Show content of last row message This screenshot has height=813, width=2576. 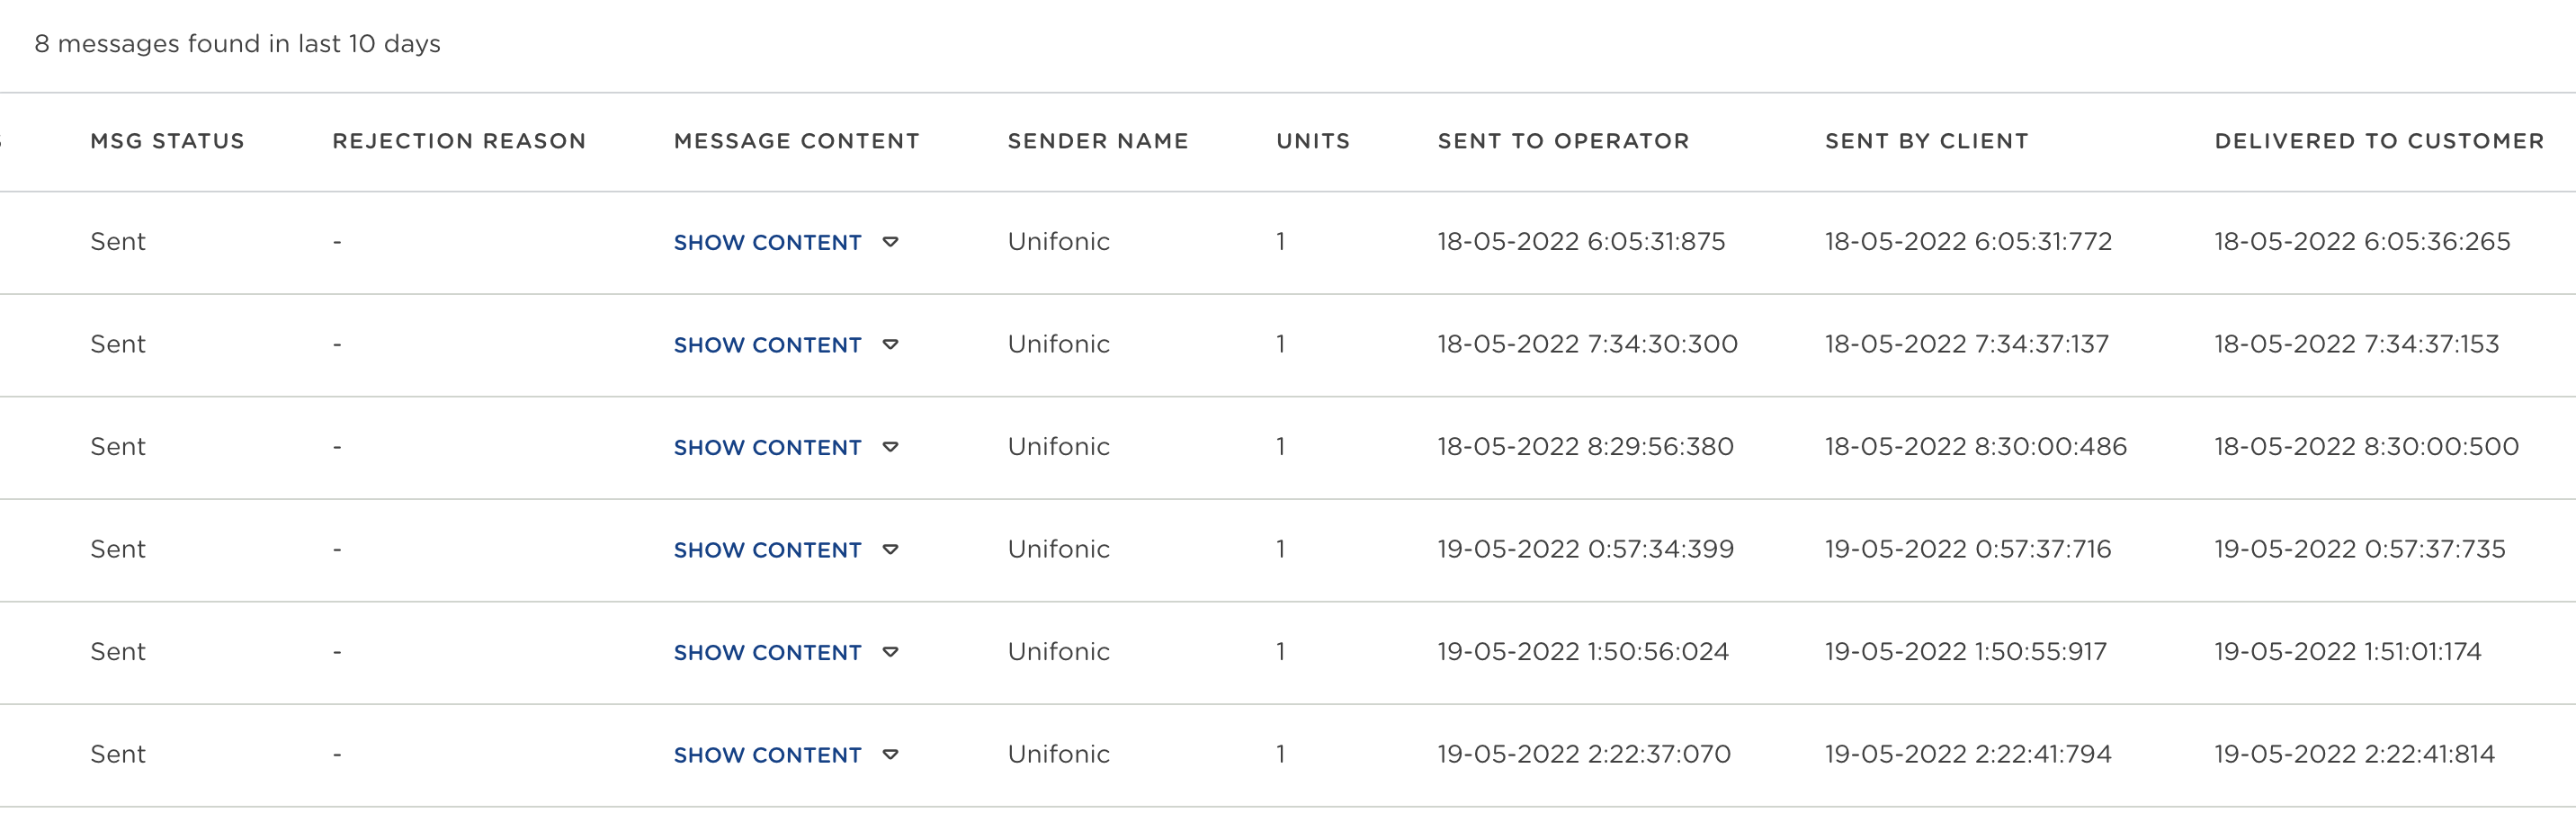click(x=767, y=755)
